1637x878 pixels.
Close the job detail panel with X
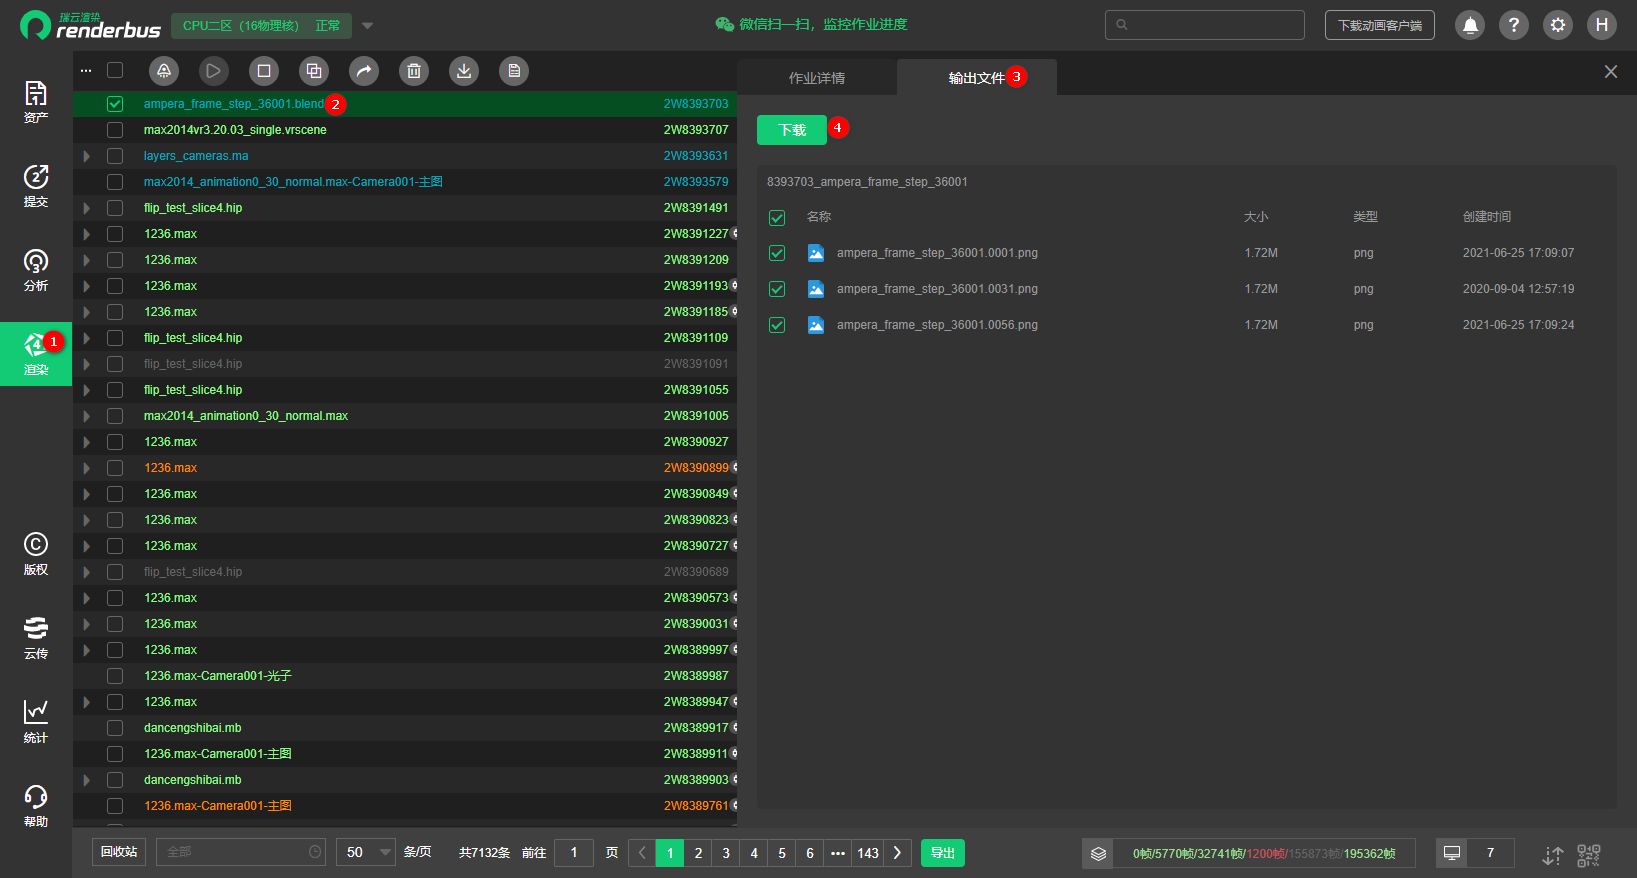point(1611,72)
